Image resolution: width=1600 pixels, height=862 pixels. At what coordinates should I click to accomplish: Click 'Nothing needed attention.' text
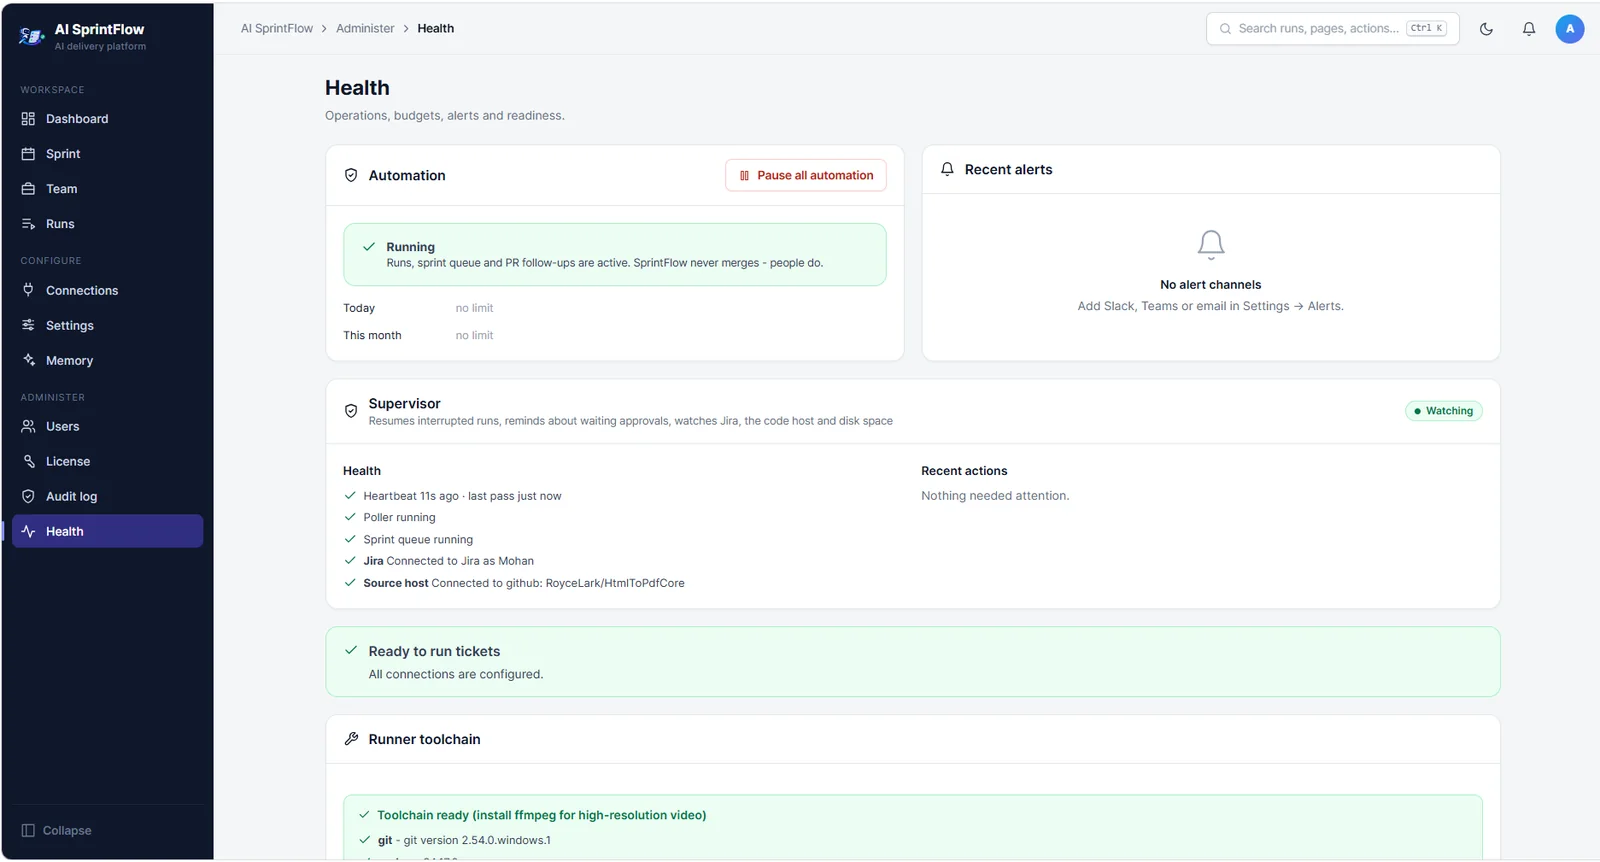coord(995,496)
